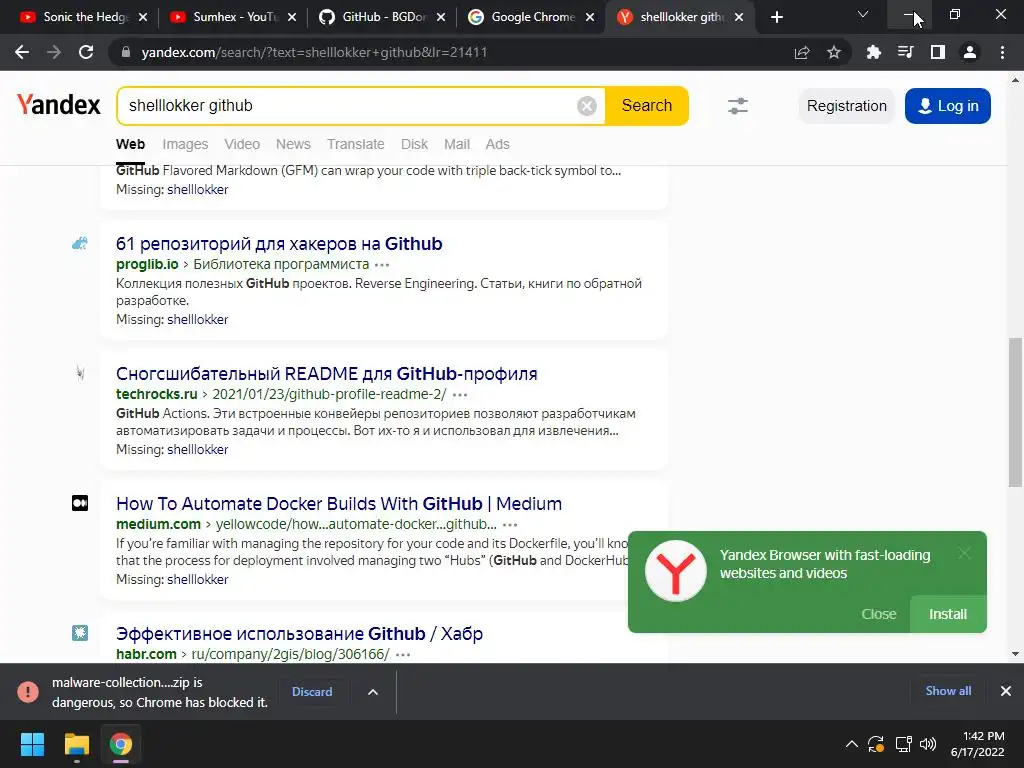Click the Yandex Browser logo in promo
Viewport: 1024px width, 768px height.
click(676, 571)
